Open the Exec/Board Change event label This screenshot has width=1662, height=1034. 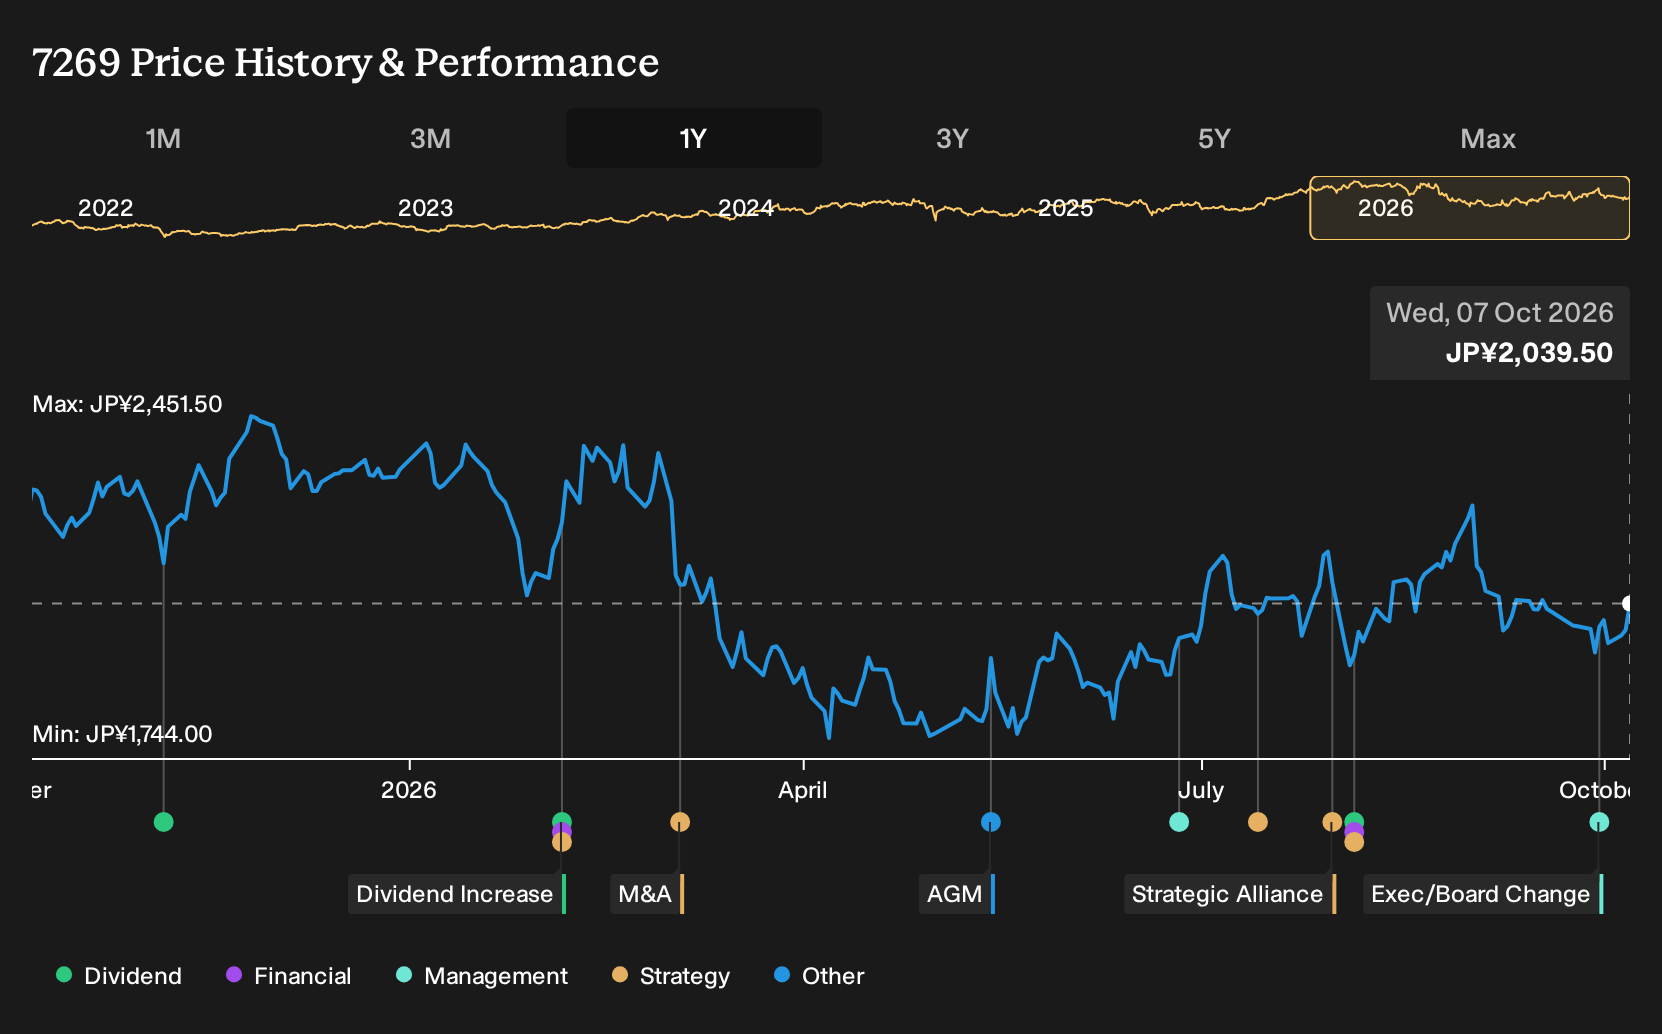click(1483, 894)
